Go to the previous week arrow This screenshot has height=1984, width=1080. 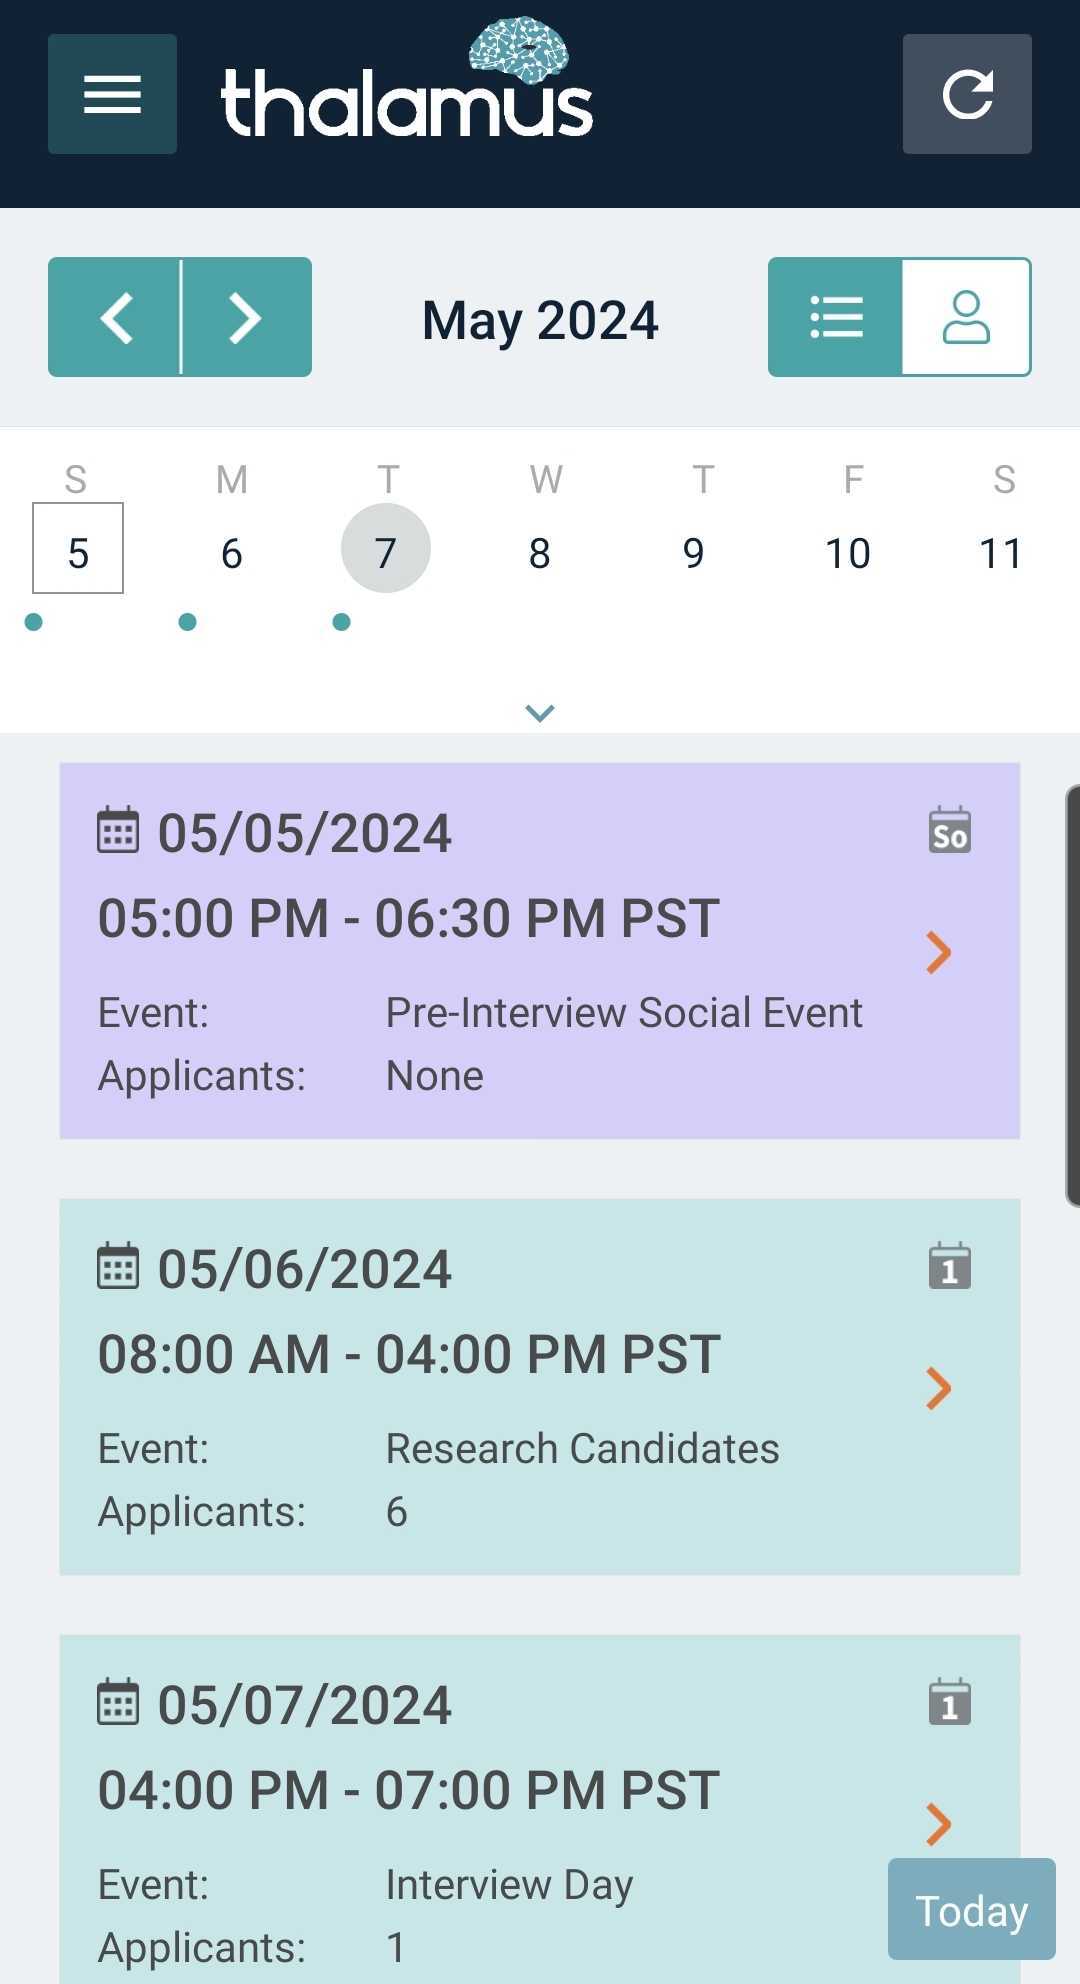(x=115, y=317)
